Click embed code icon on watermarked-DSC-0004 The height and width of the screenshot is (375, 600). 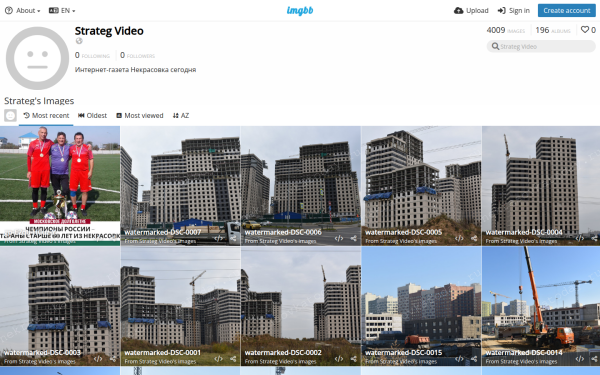pos(580,238)
